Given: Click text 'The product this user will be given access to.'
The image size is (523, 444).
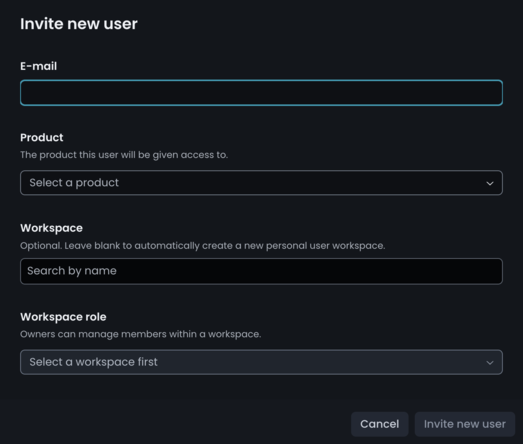Looking at the screenshot, I should pyautogui.click(x=124, y=155).
